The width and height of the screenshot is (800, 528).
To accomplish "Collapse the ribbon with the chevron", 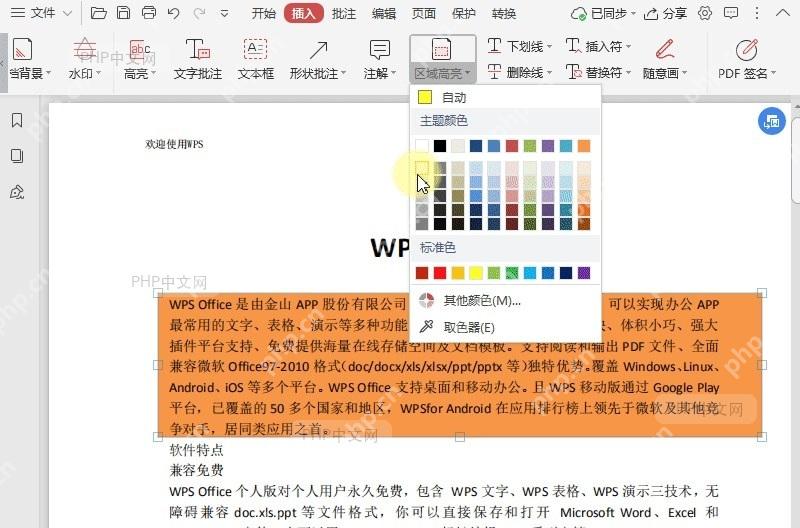I will [782, 13].
